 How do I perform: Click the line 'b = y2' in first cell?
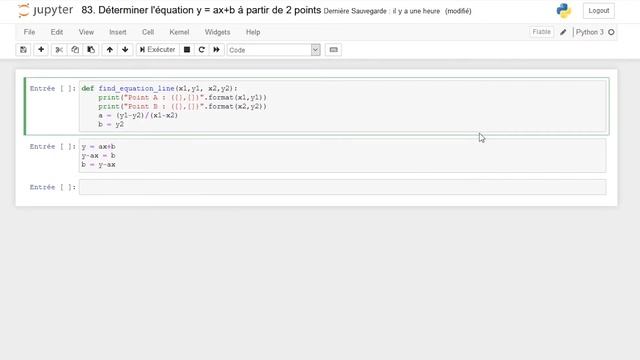pos(111,124)
